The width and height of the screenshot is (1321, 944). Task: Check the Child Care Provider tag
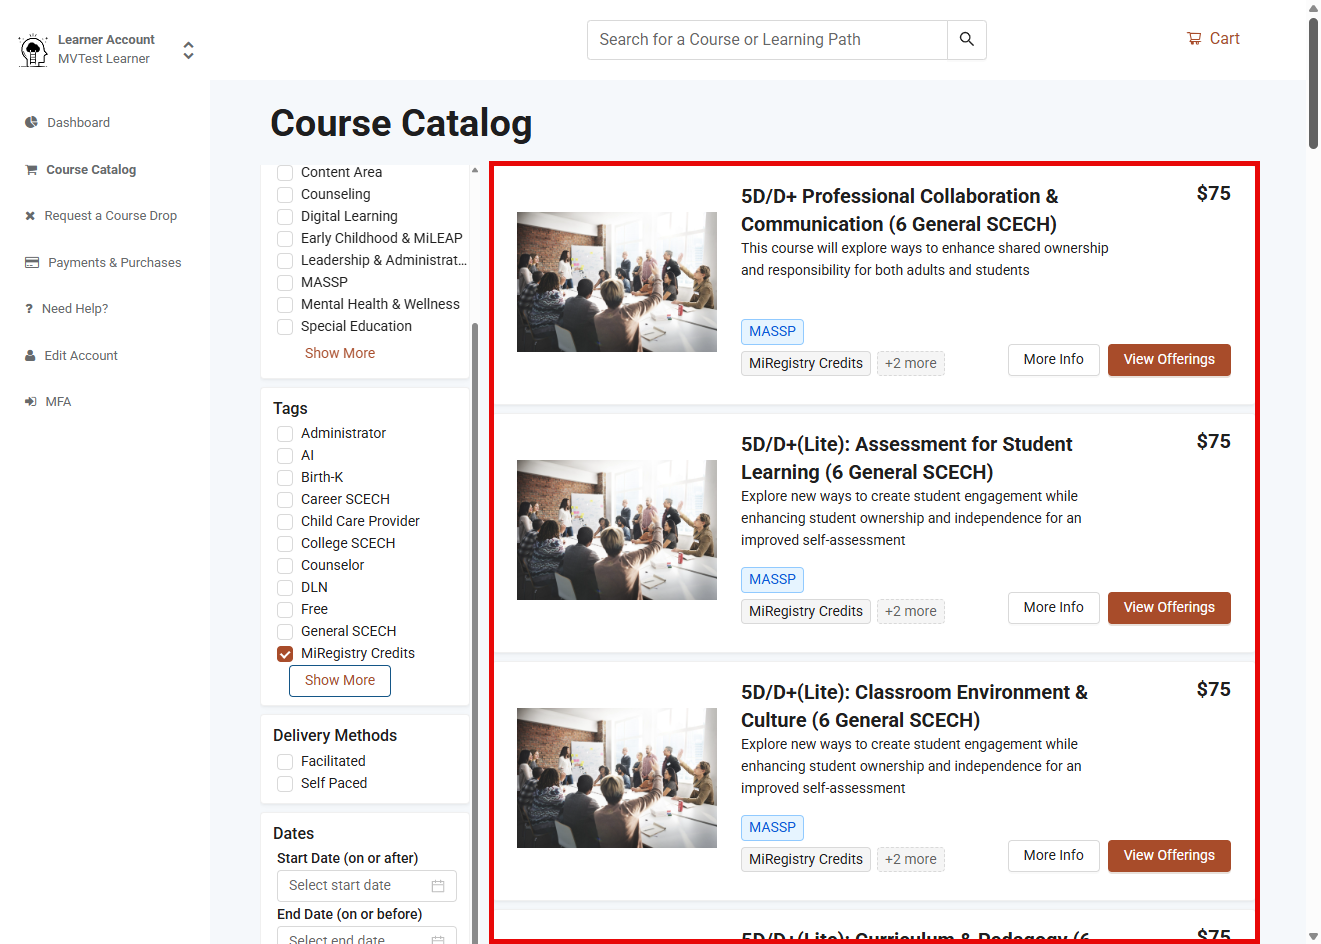(285, 522)
